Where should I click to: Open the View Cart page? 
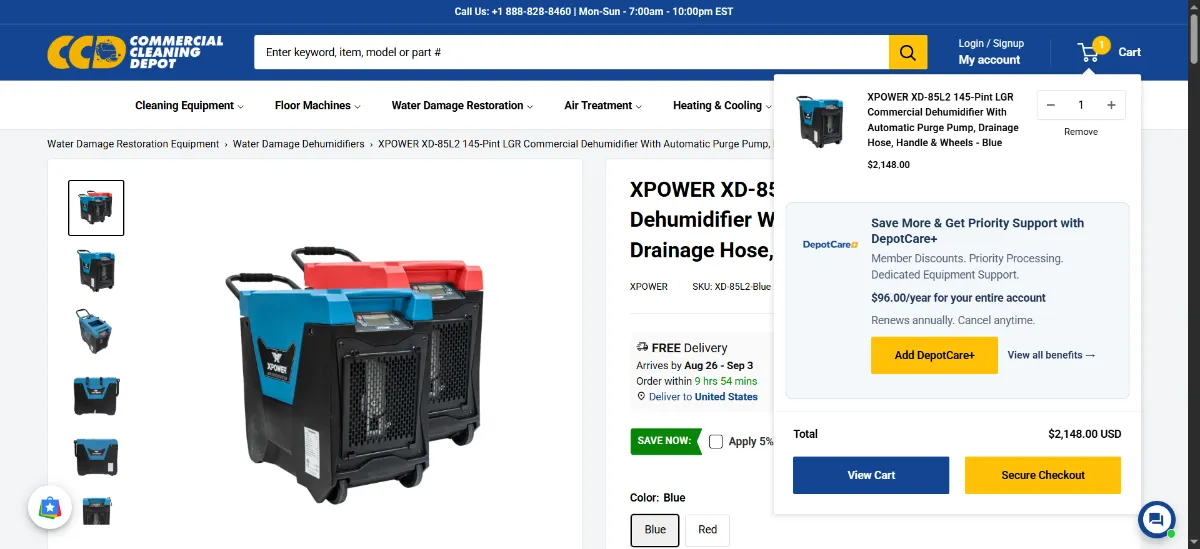871,475
